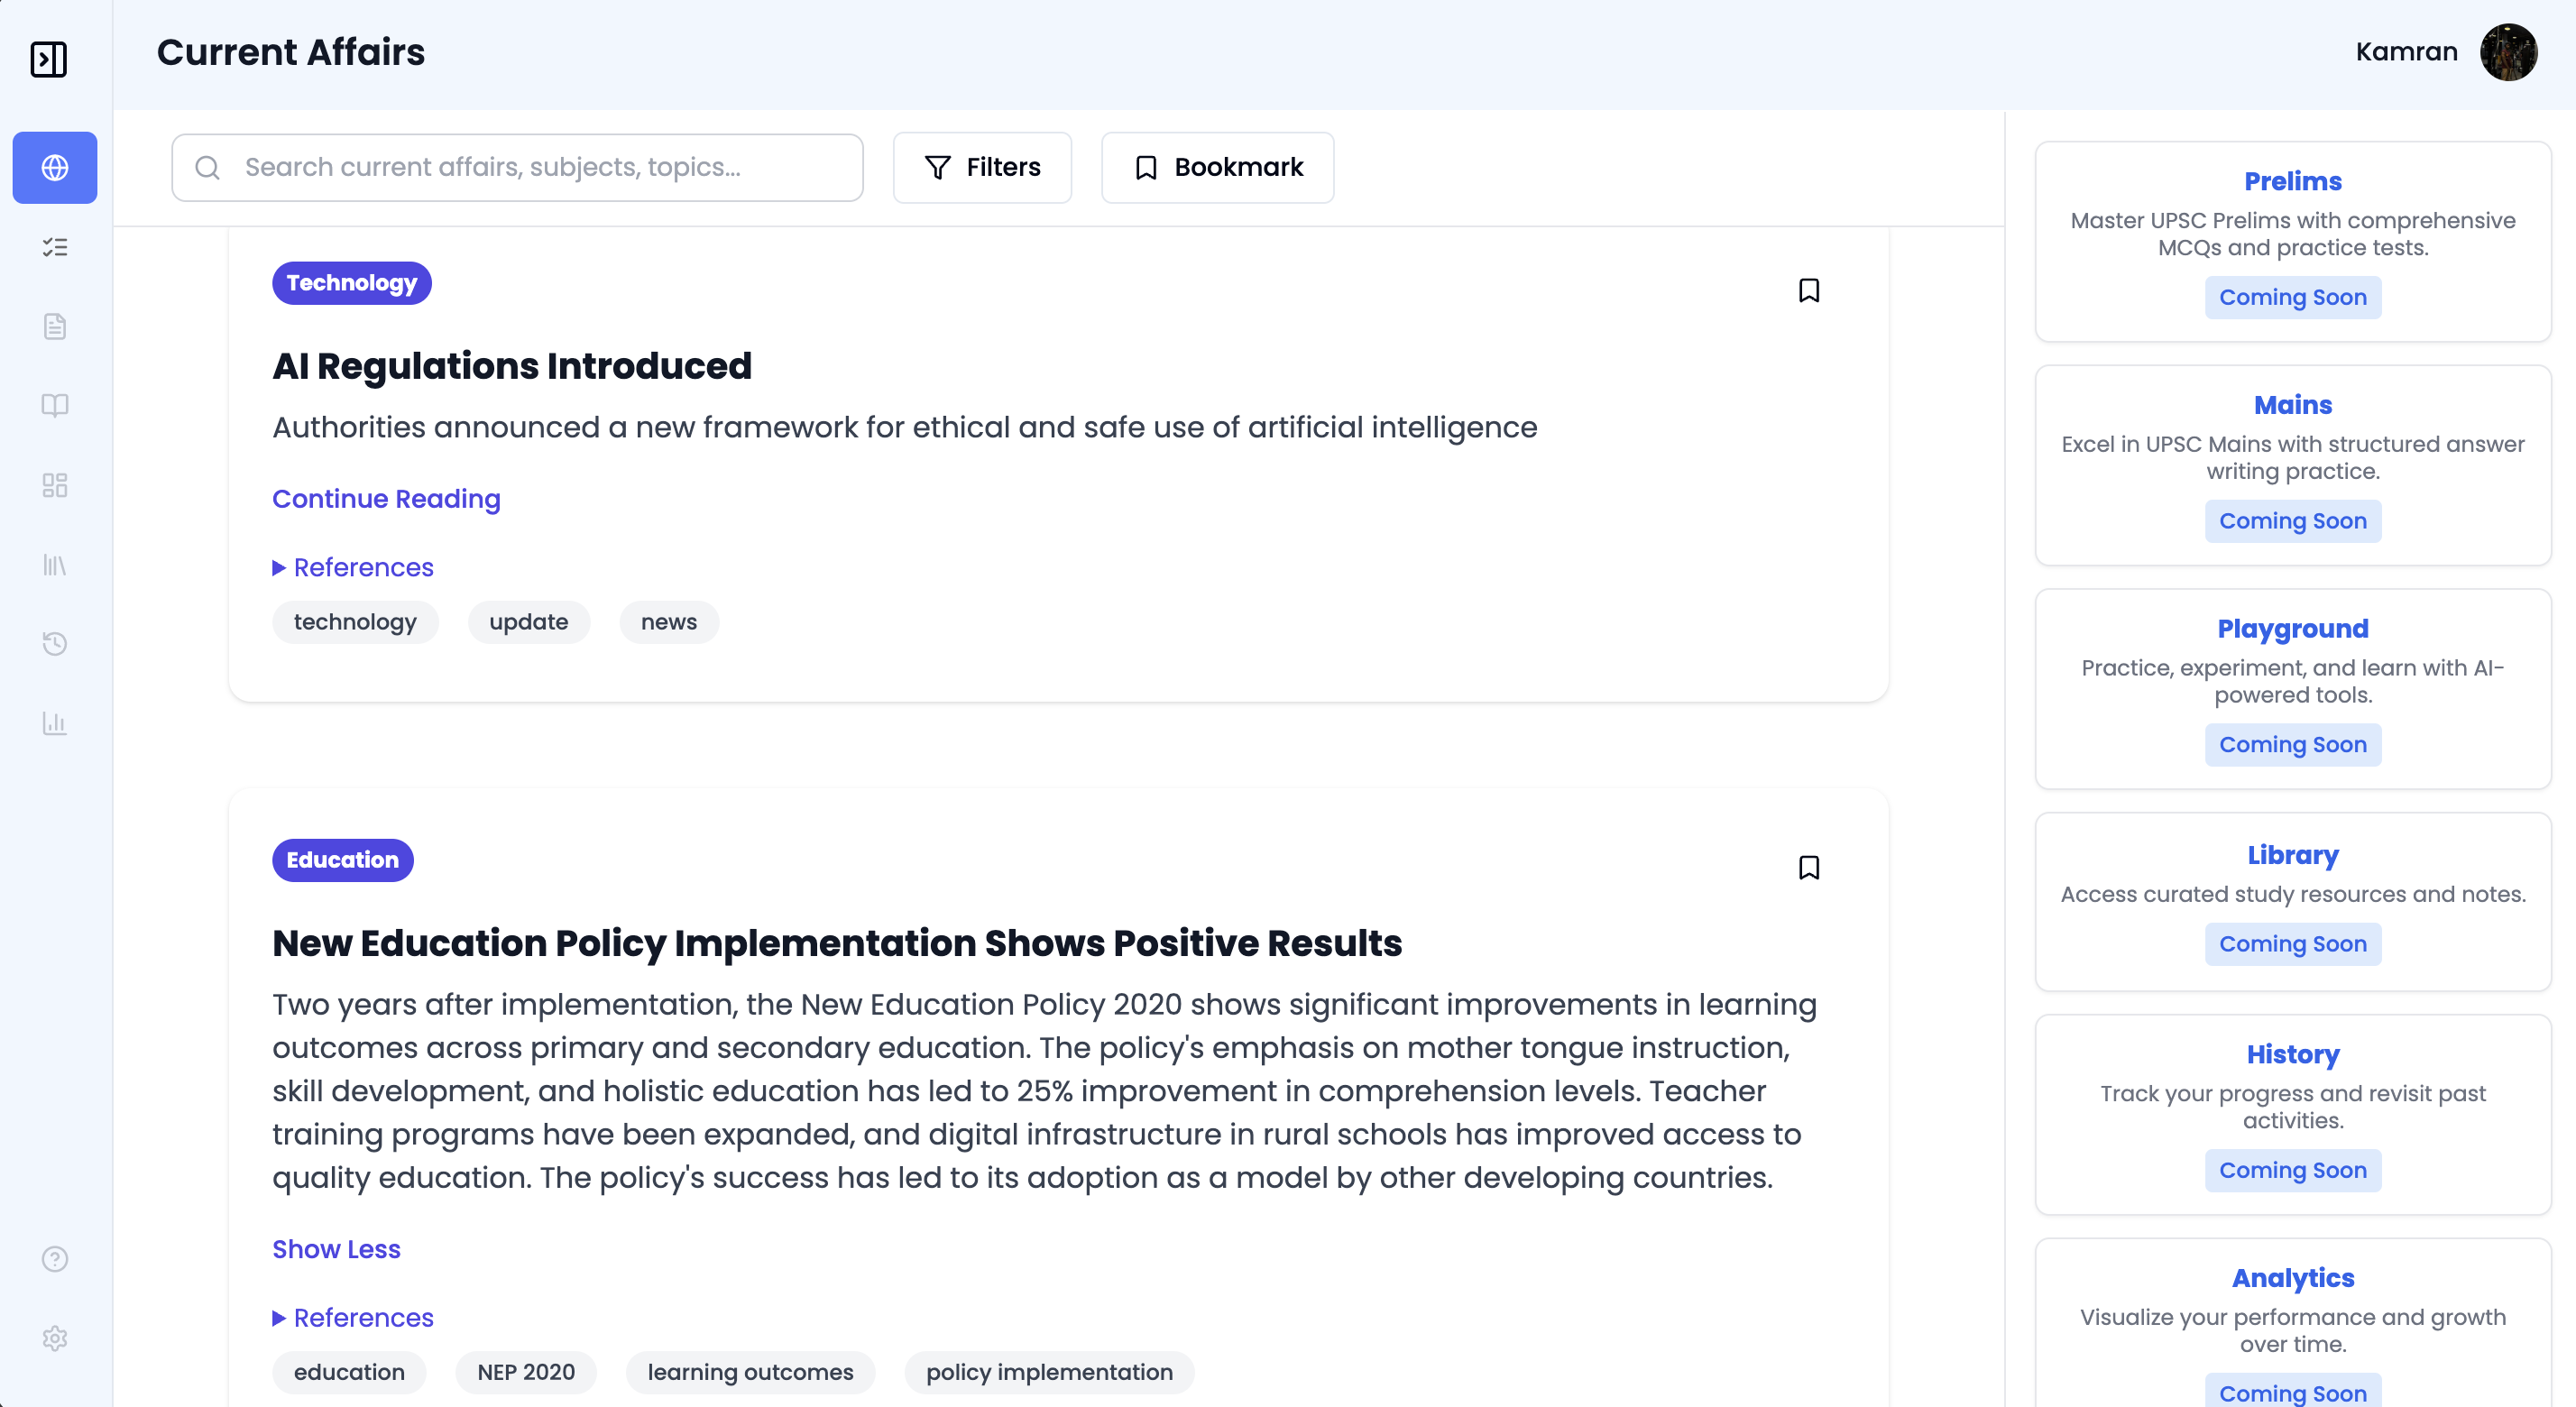Select the globe icon for current affairs

[54, 167]
